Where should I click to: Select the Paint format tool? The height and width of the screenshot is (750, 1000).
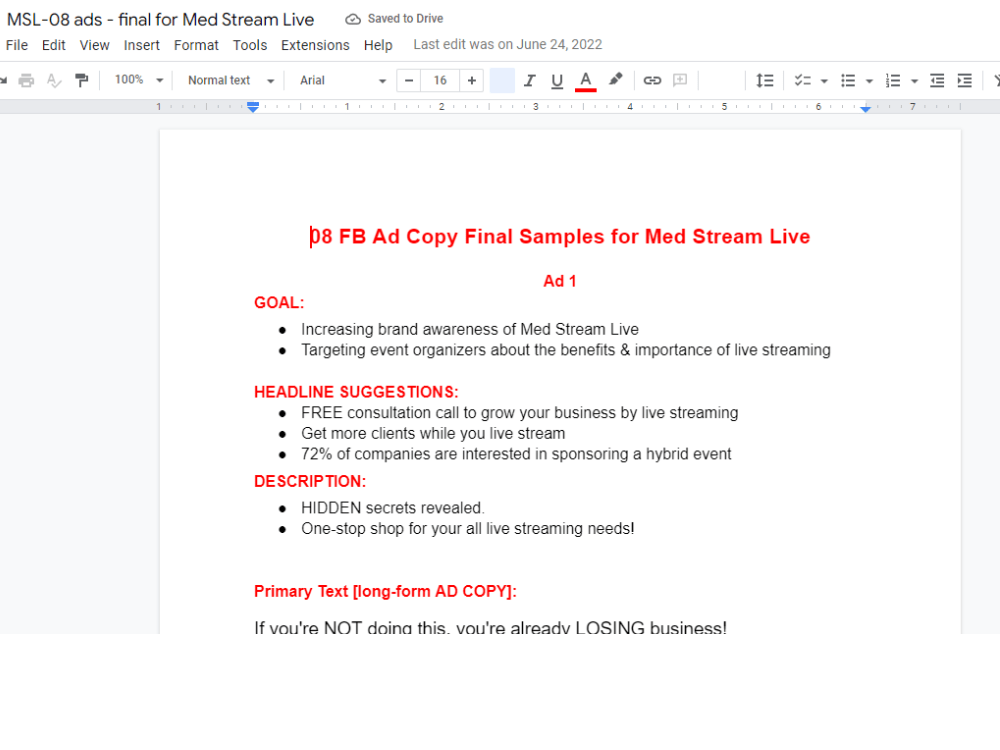click(x=82, y=80)
